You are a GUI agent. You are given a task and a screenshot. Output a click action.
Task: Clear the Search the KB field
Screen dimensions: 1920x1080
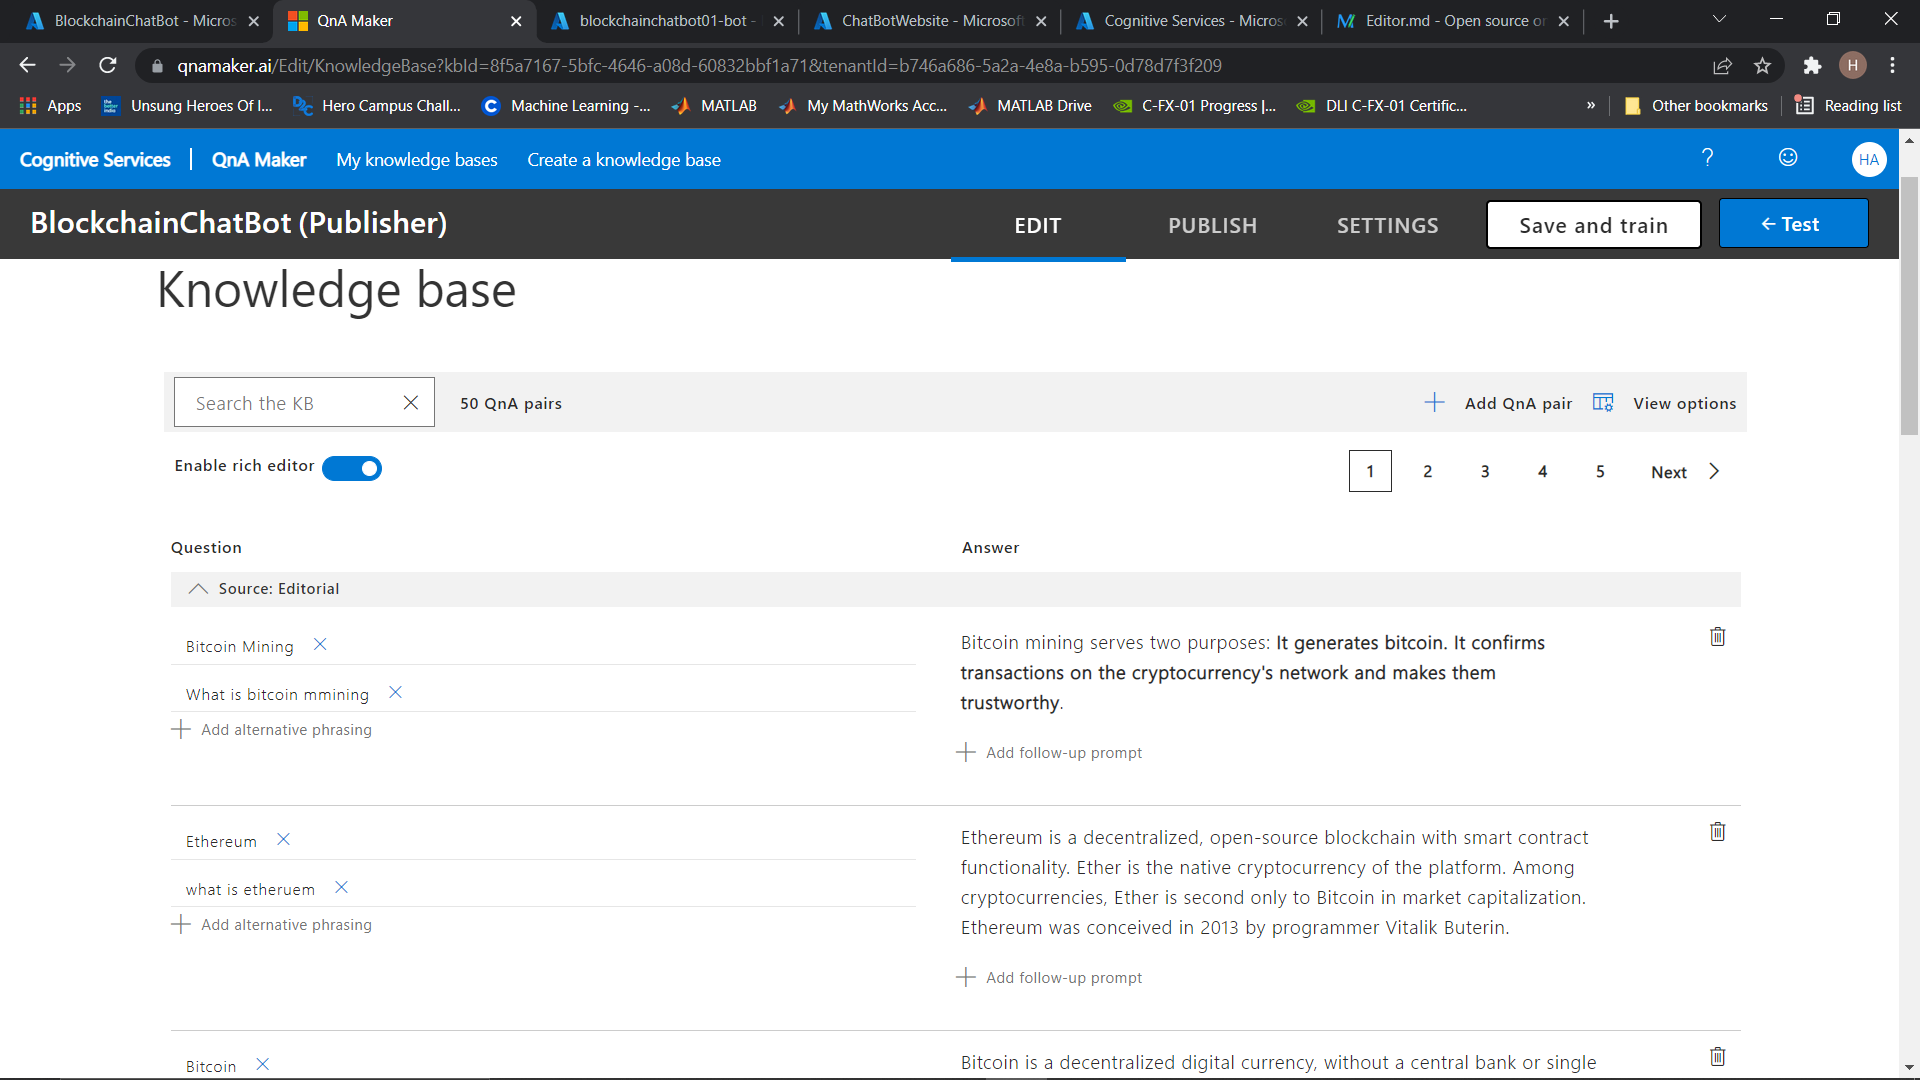(x=410, y=403)
